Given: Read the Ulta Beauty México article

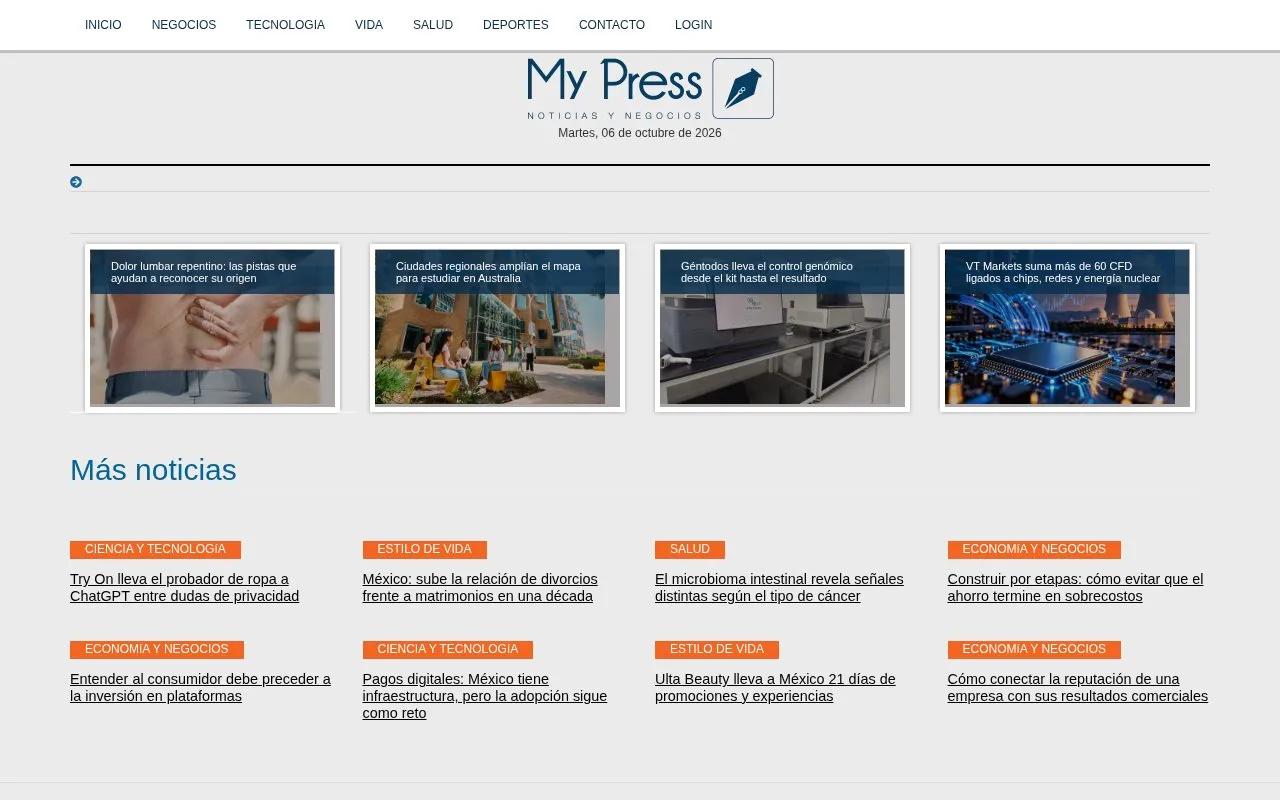Looking at the screenshot, I should [775, 688].
